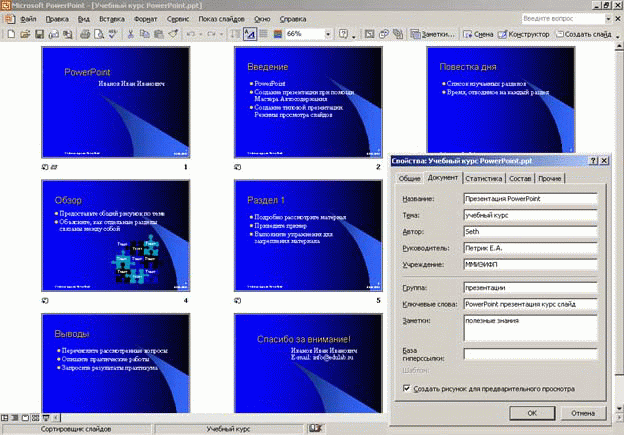Click the 'Введите вопрос' help search box

click(x=563, y=19)
